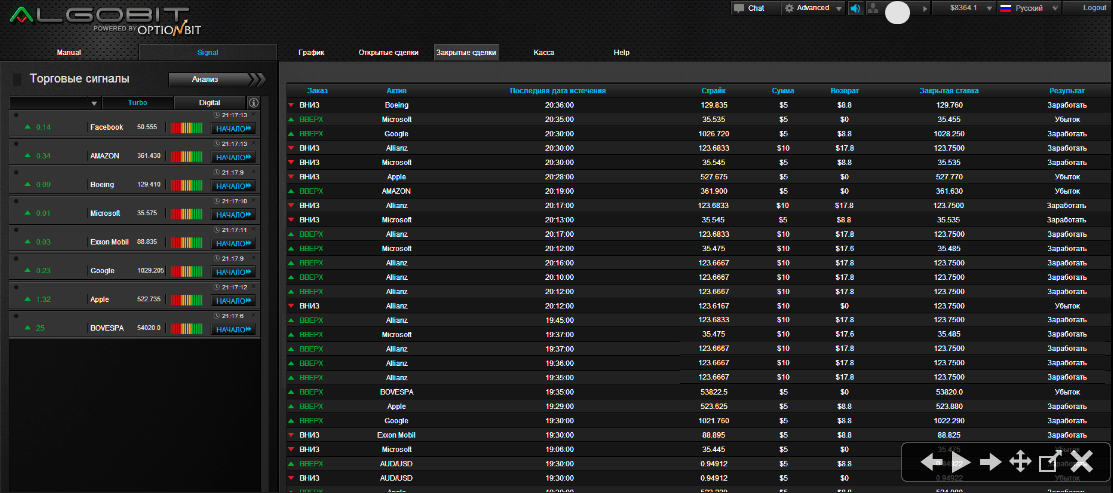
Task: Dismiss the Microsoft signal with its X
Action: click(x=254, y=201)
